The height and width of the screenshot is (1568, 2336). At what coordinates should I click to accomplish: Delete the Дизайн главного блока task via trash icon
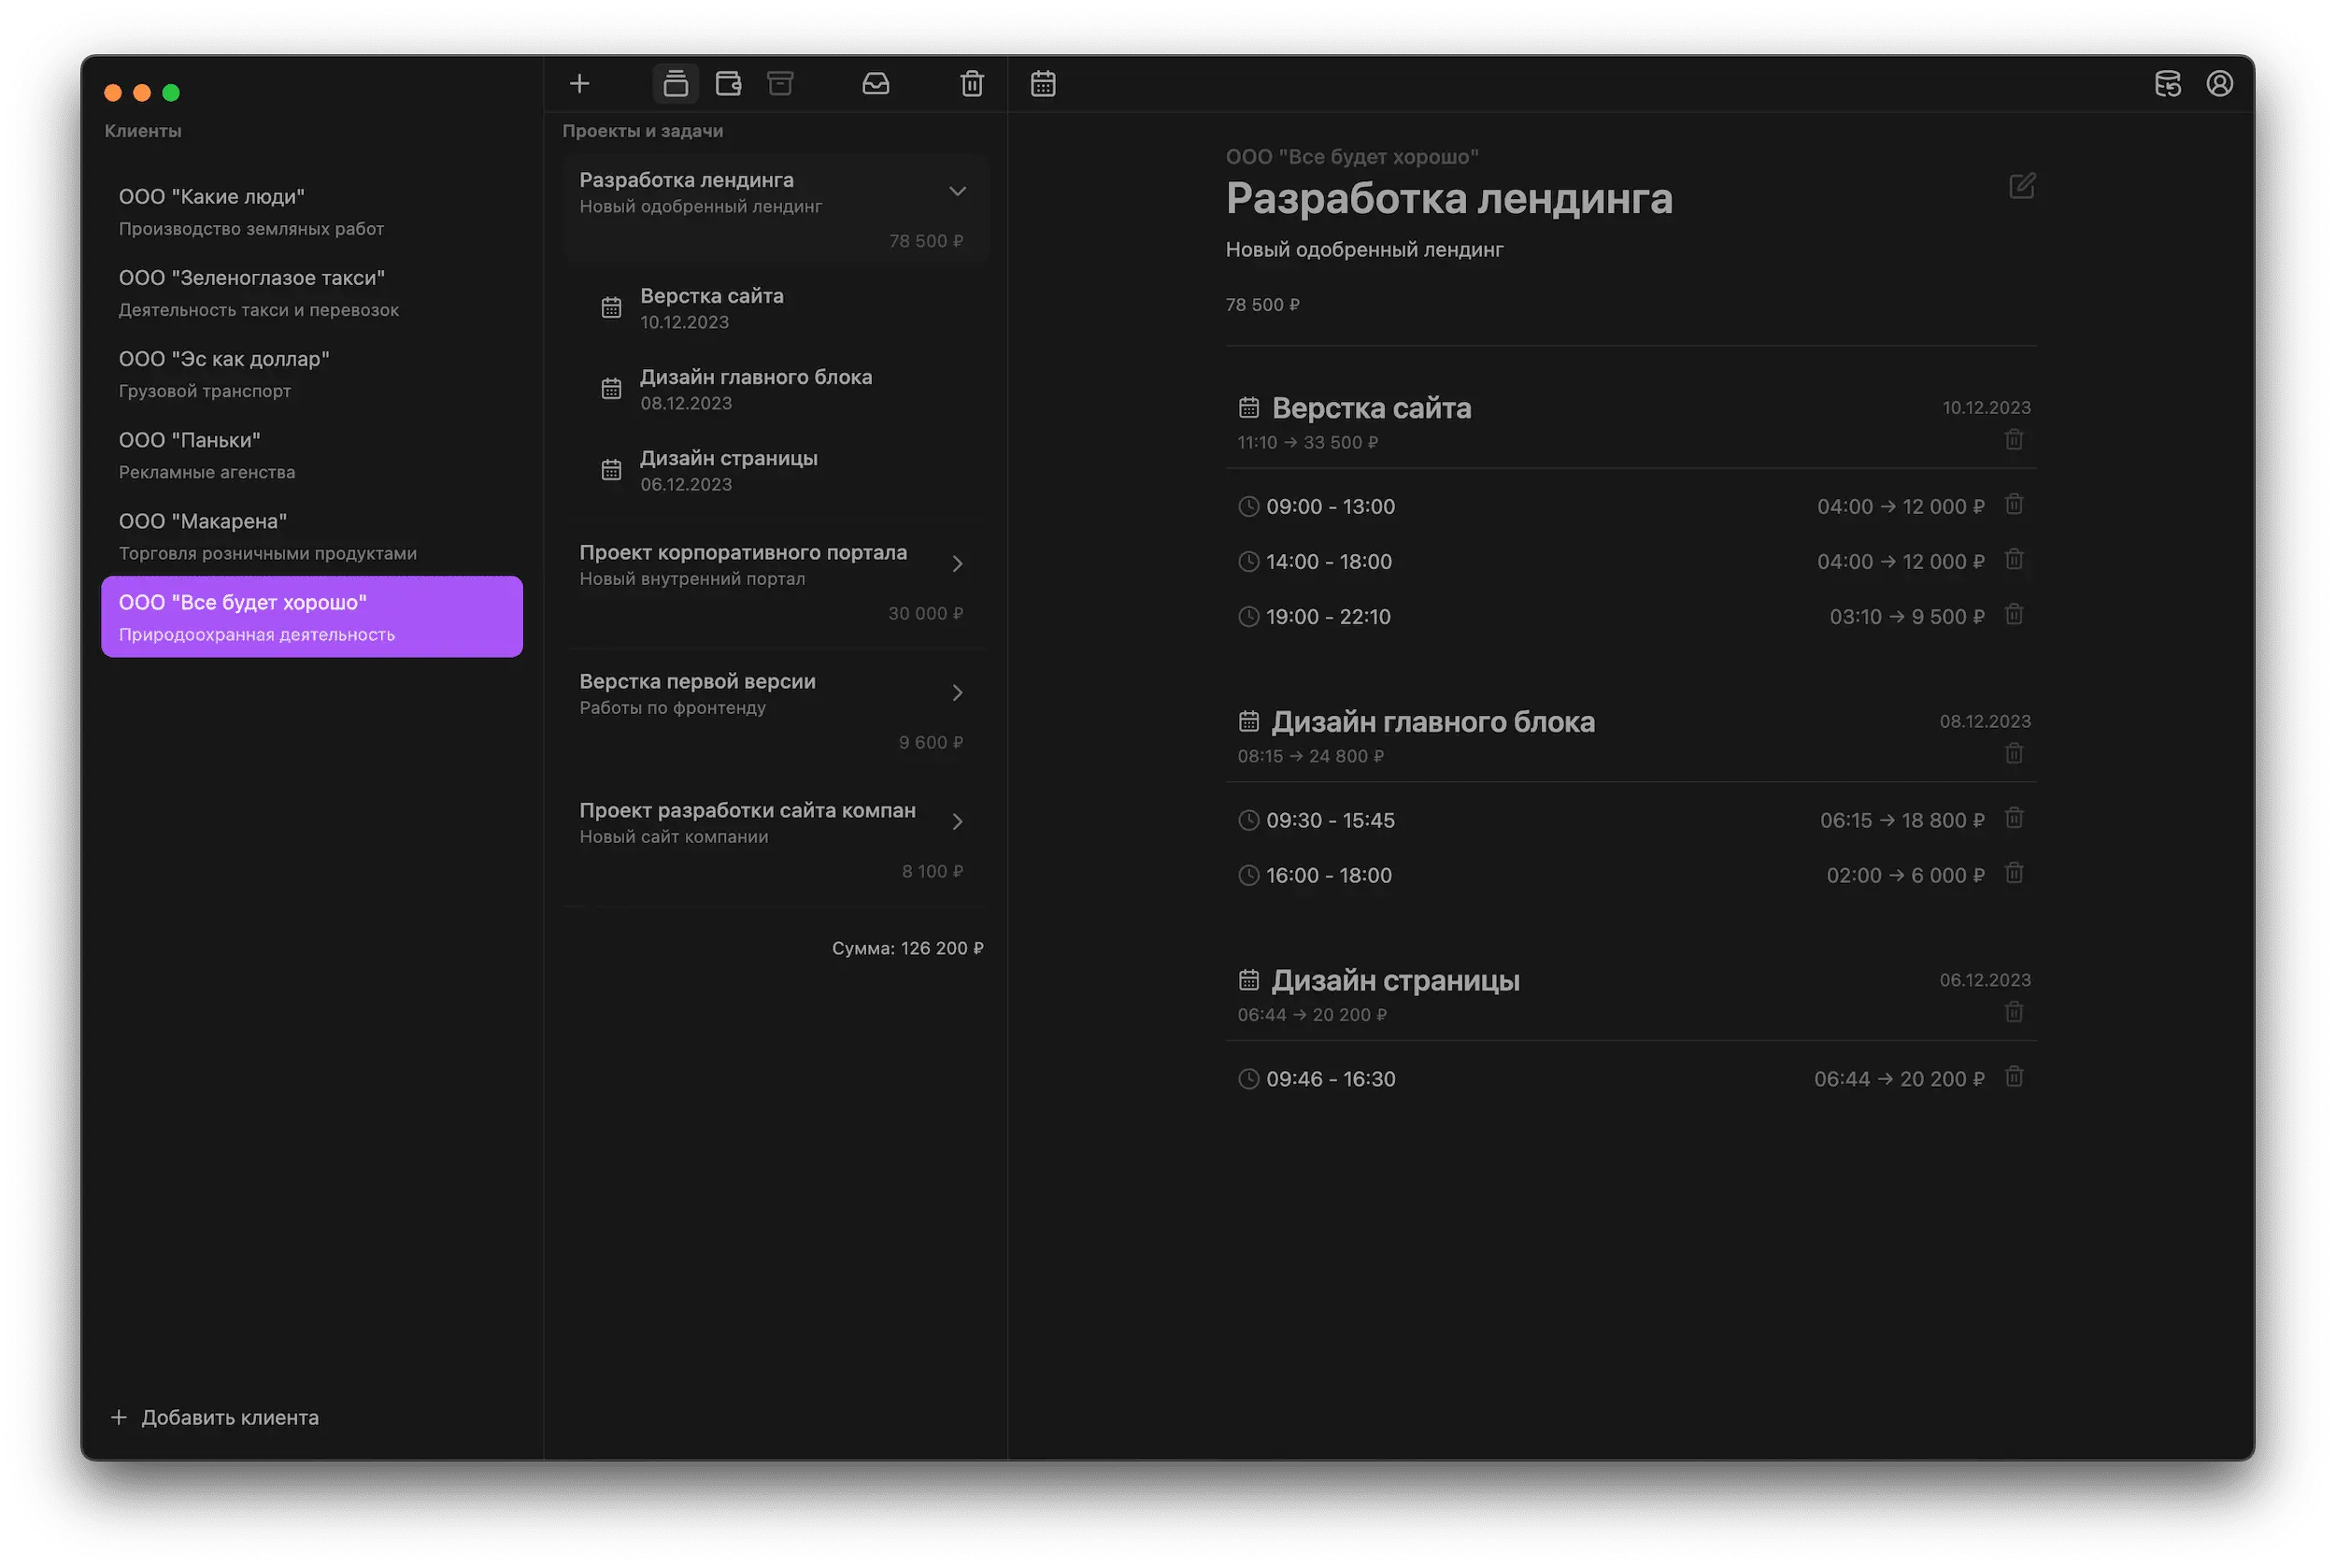tap(2014, 754)
